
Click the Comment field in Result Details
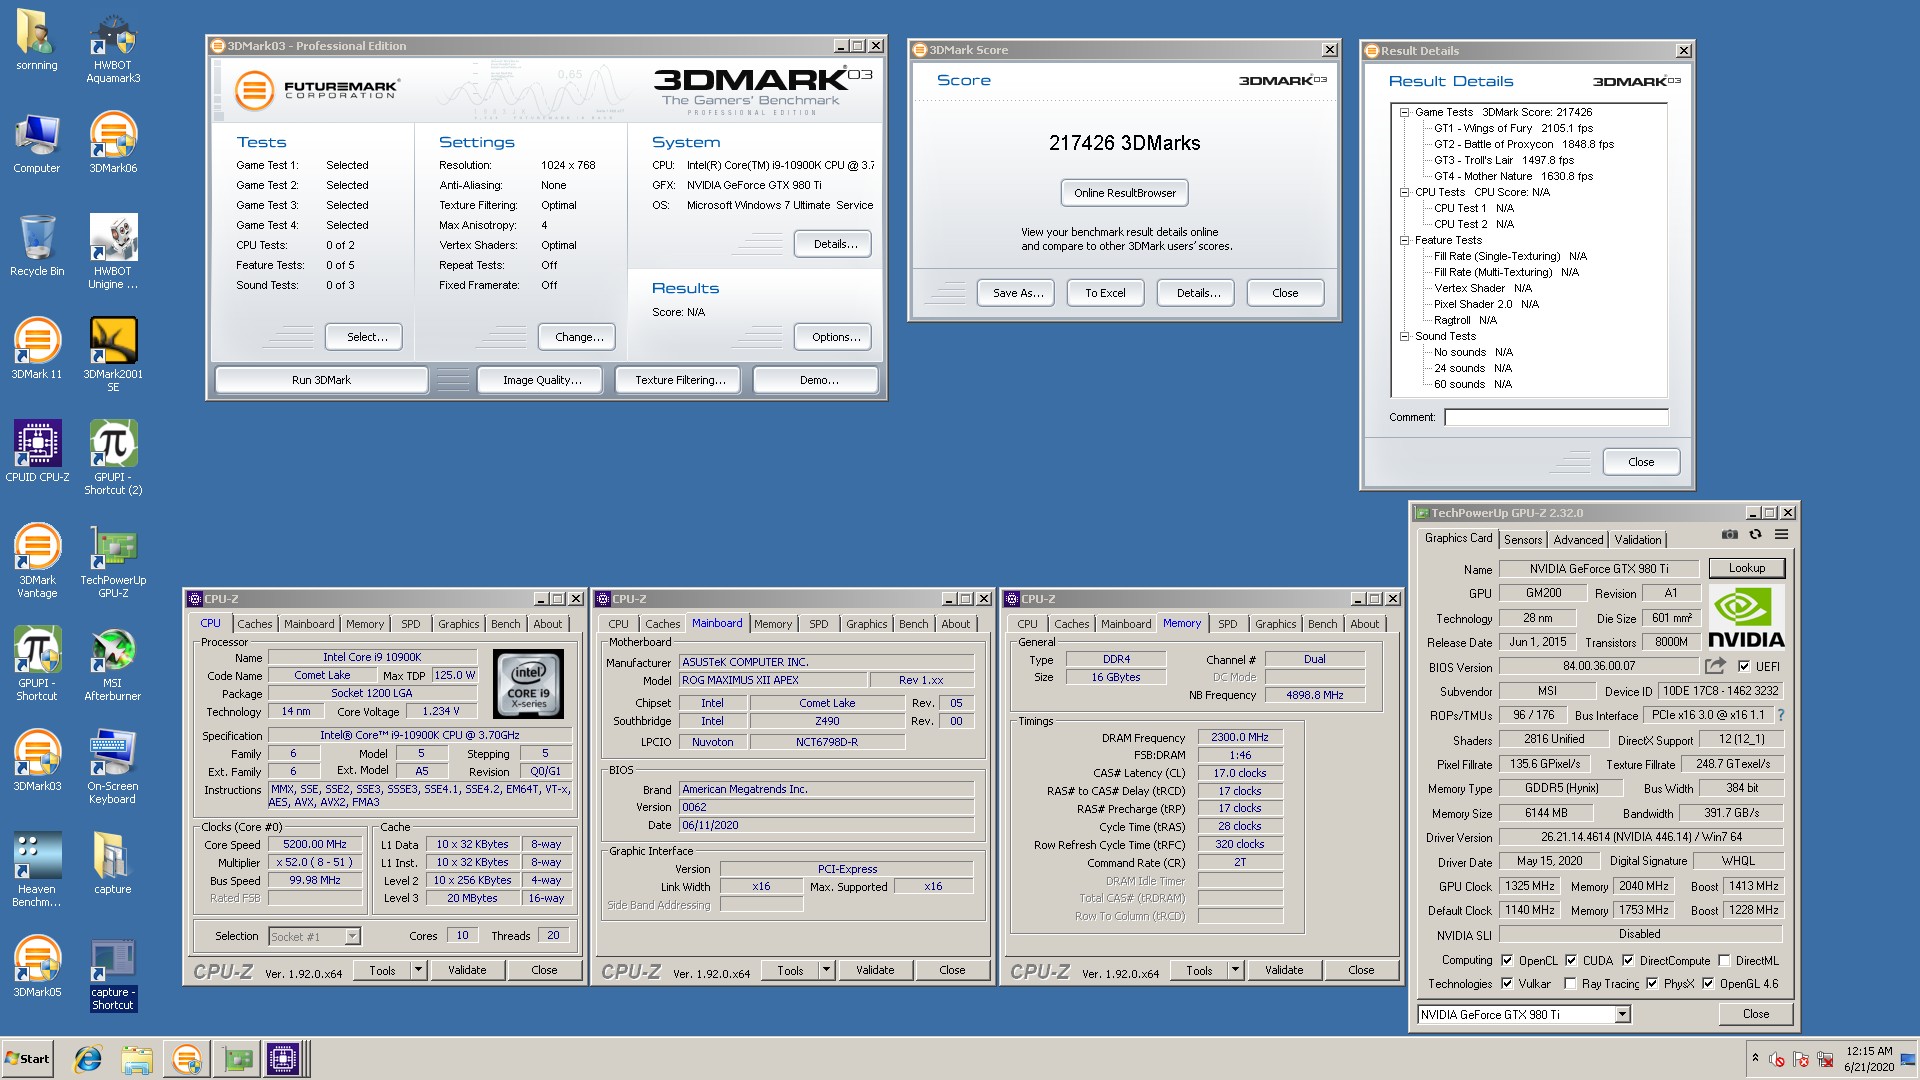1556,417
